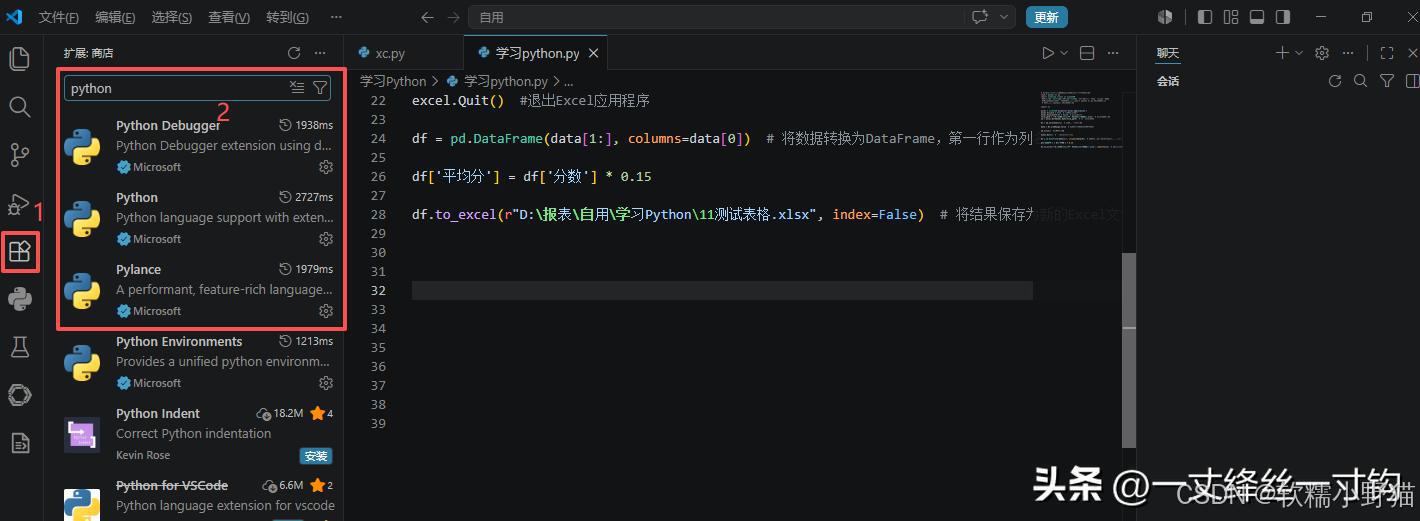This screenshot has height=521, width=1420.
Task: Filter chat sessions with funnel
Action: coord(1387,81)
